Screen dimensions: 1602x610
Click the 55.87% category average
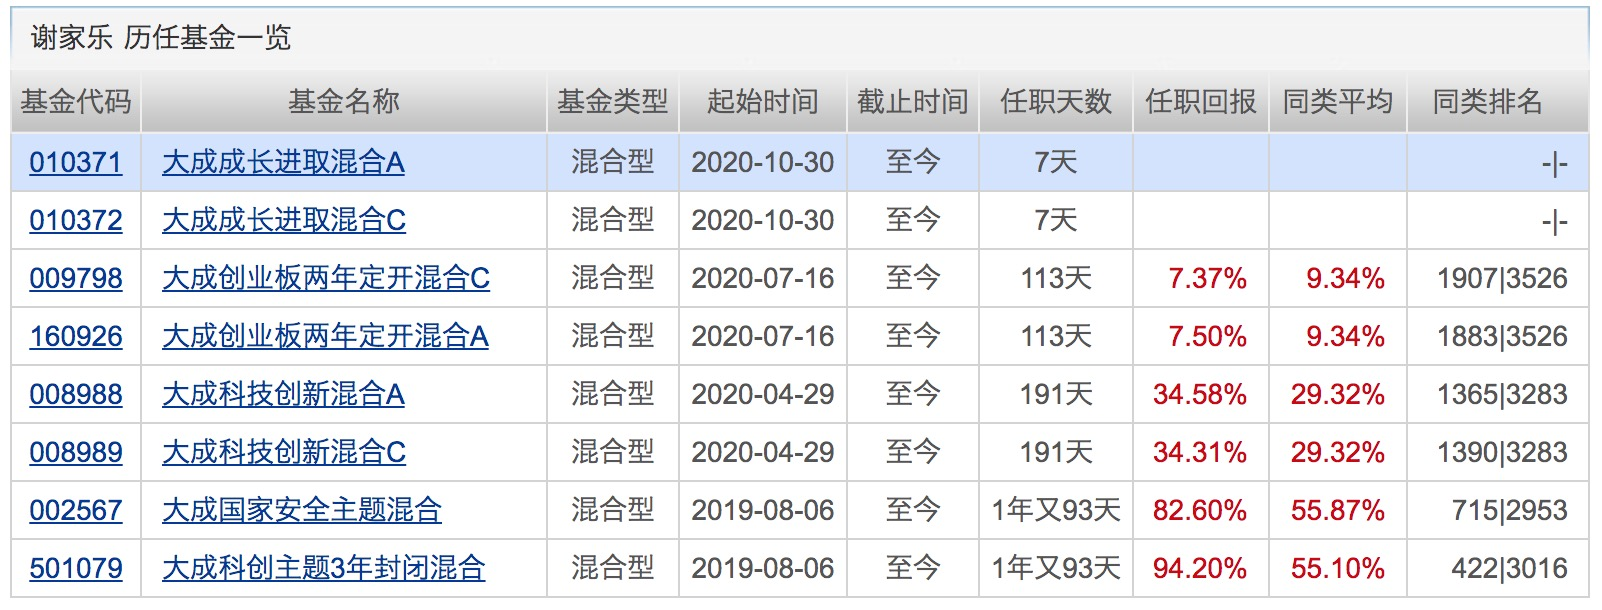click(1338, 511)
